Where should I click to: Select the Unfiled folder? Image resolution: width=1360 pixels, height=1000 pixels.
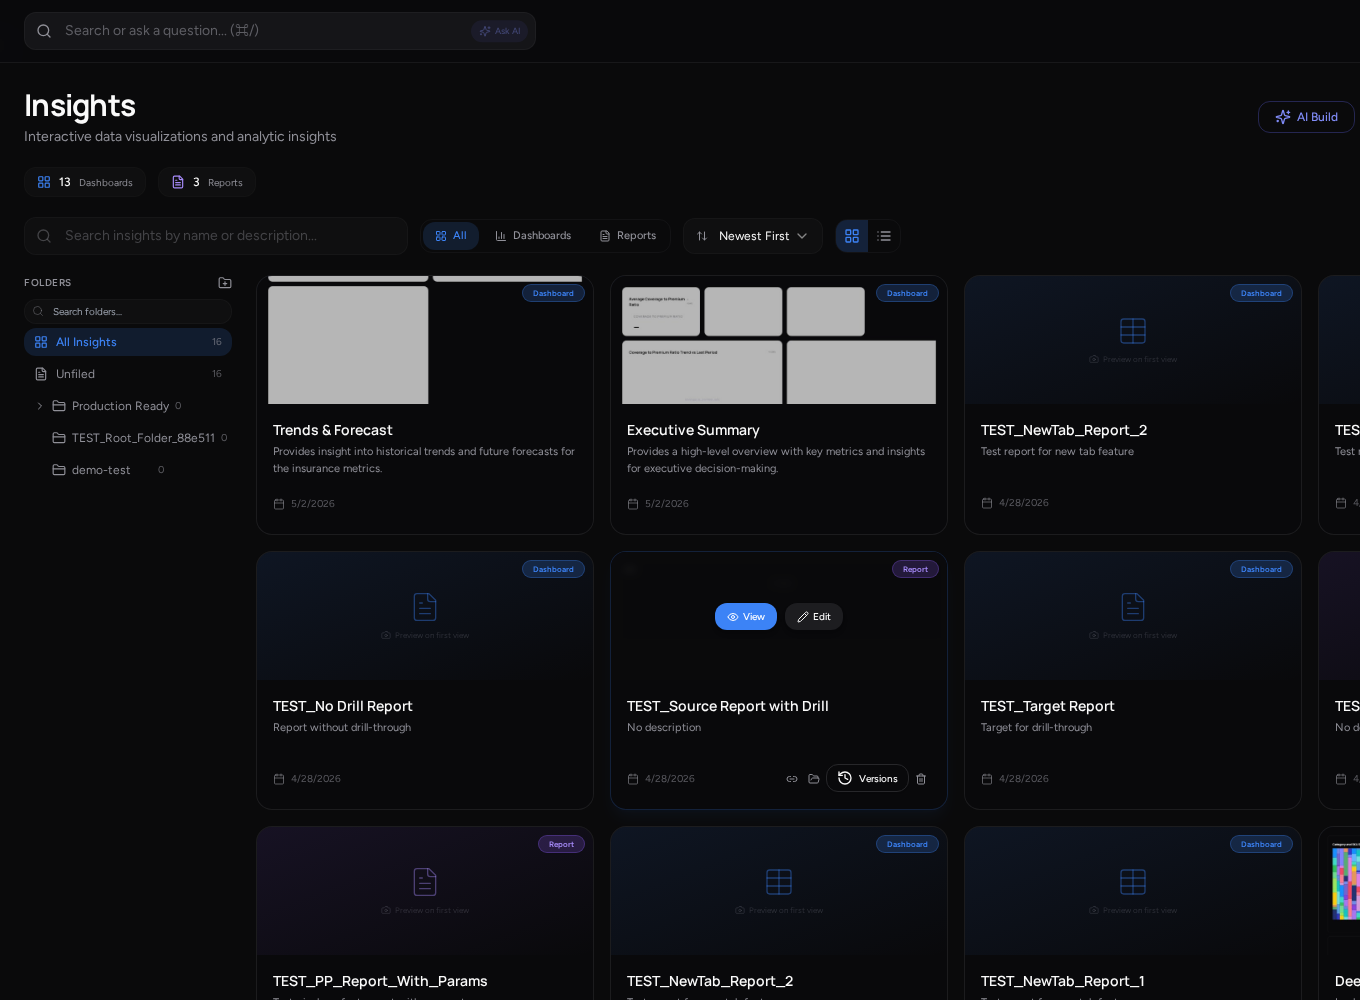coord(128,374)
